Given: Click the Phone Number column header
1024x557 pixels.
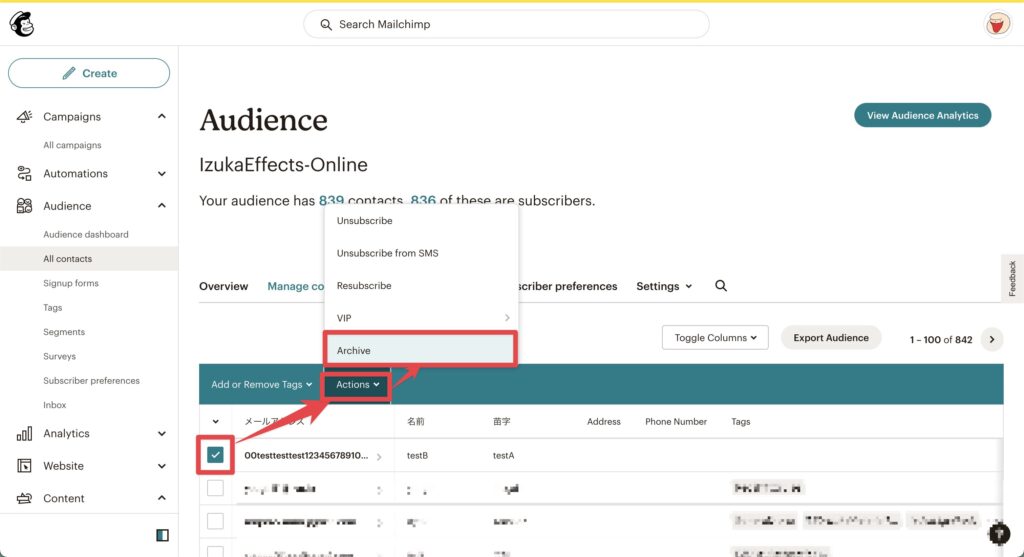Looking at the screenshot, I should tap(676, 422).
